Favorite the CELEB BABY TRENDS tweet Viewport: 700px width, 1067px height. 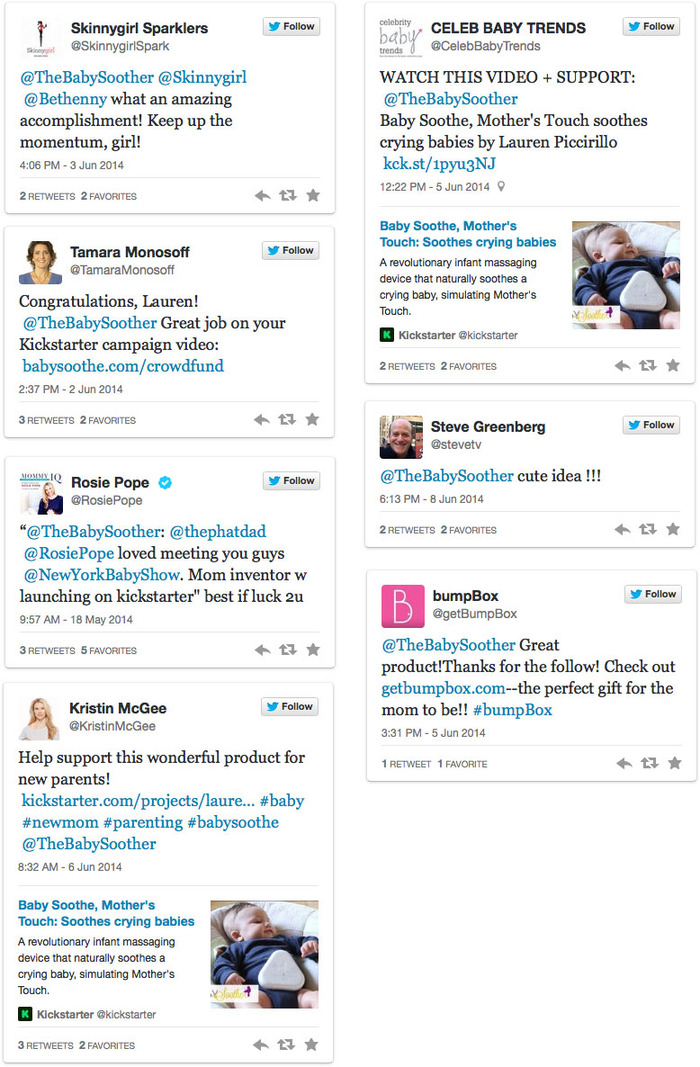673,365
